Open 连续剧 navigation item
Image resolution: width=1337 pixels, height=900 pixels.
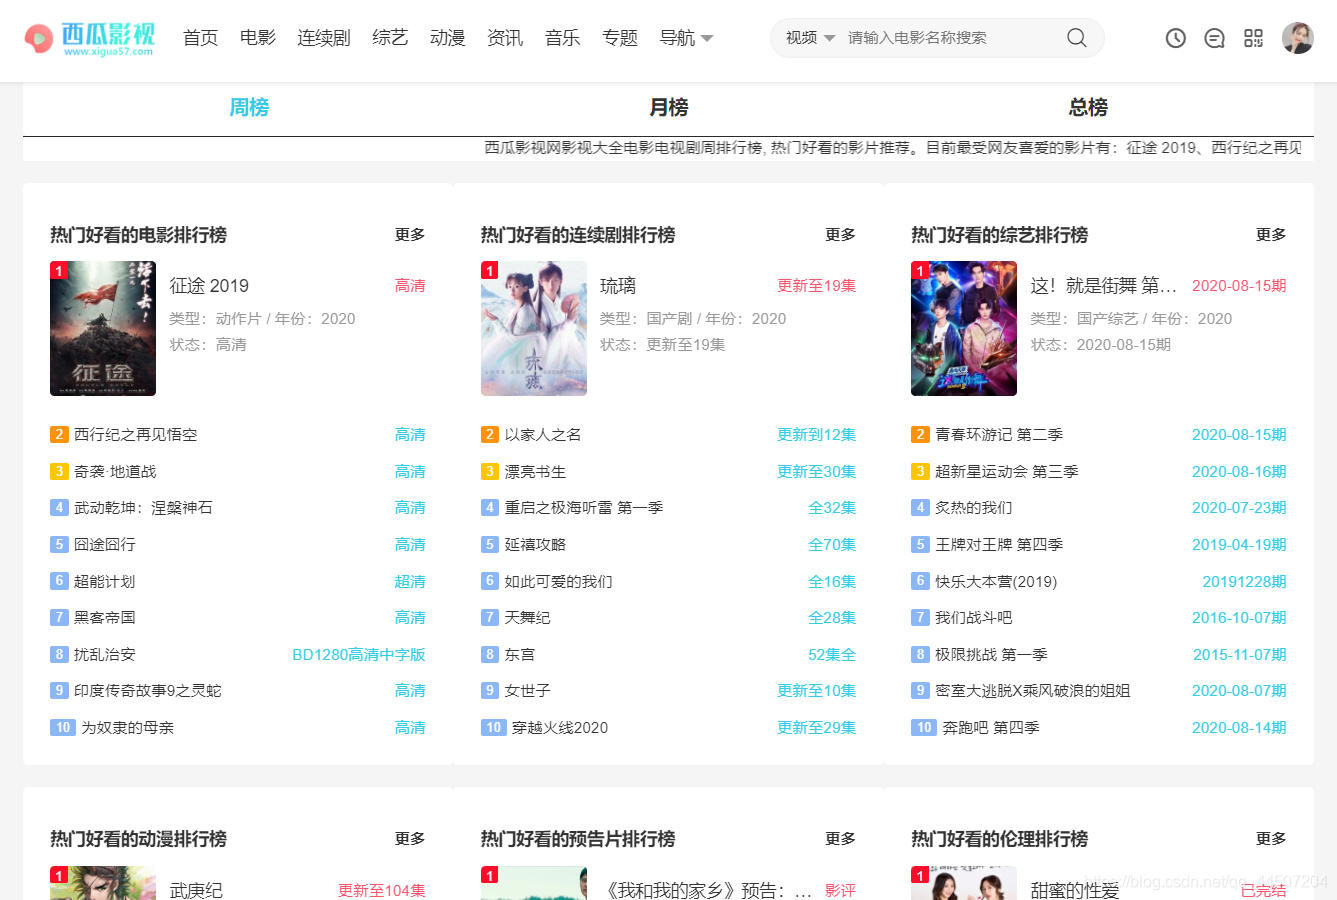click(324, 38)
